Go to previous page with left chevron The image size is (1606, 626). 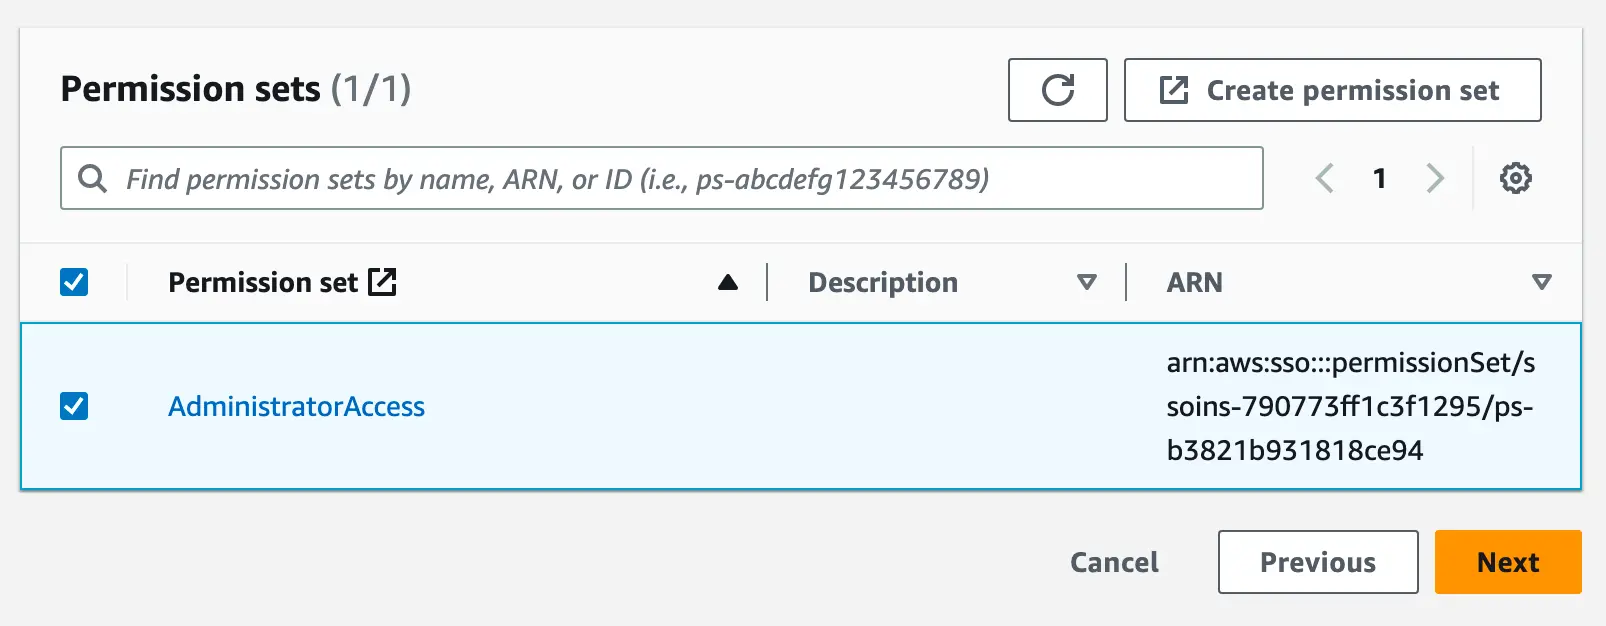click(x=1324, y=179)
